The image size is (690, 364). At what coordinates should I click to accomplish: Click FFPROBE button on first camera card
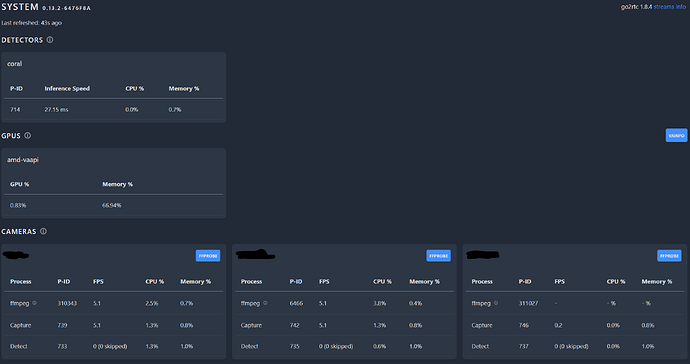click(208, 256)
